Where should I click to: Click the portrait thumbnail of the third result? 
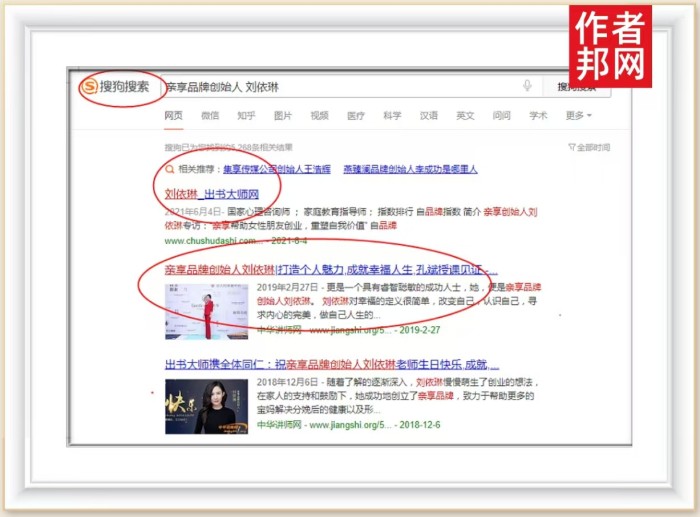206,406
